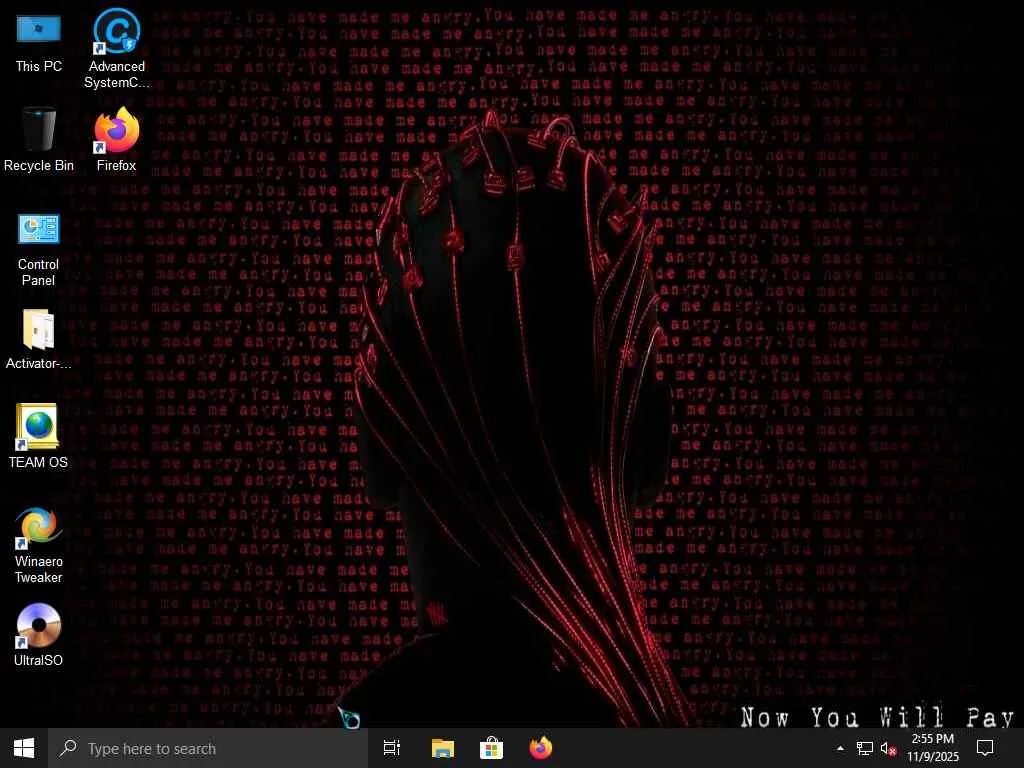Launch the Firefox desktop shortcut
The width and height of the screenshot is (1024, 768).
click(117, 140)
